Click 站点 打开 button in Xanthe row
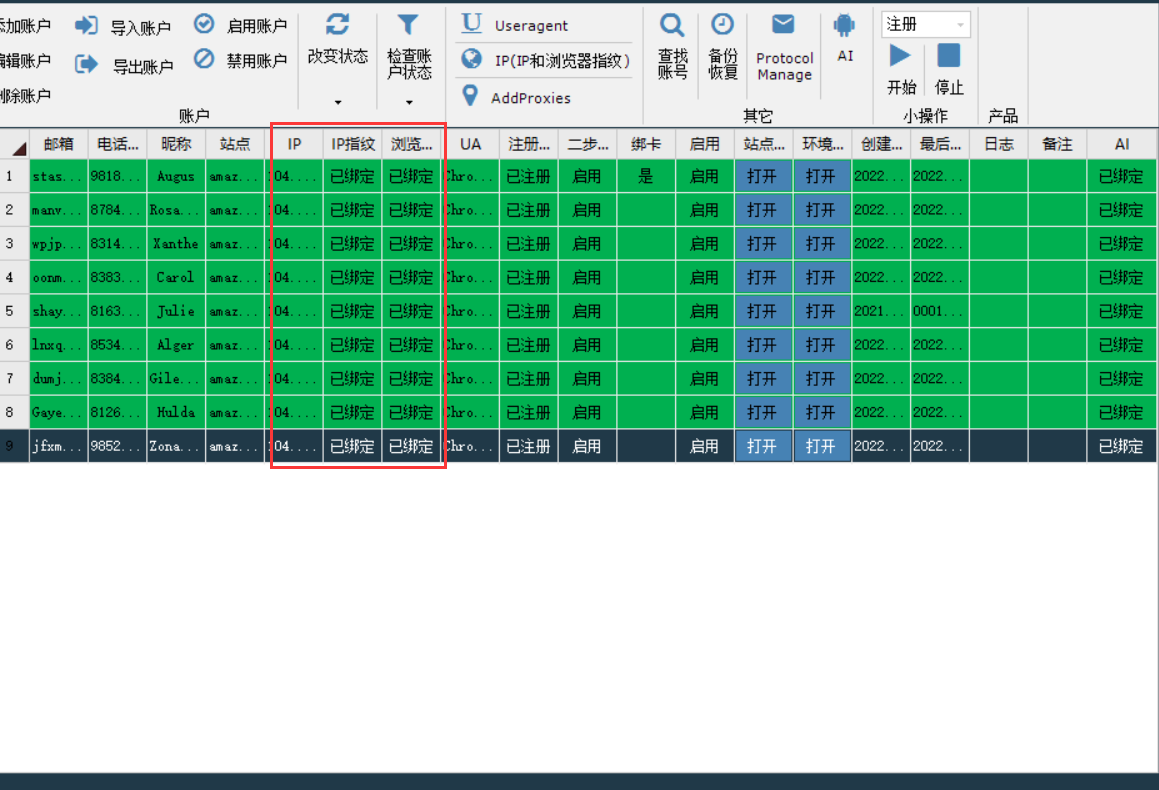 (764, 244)
